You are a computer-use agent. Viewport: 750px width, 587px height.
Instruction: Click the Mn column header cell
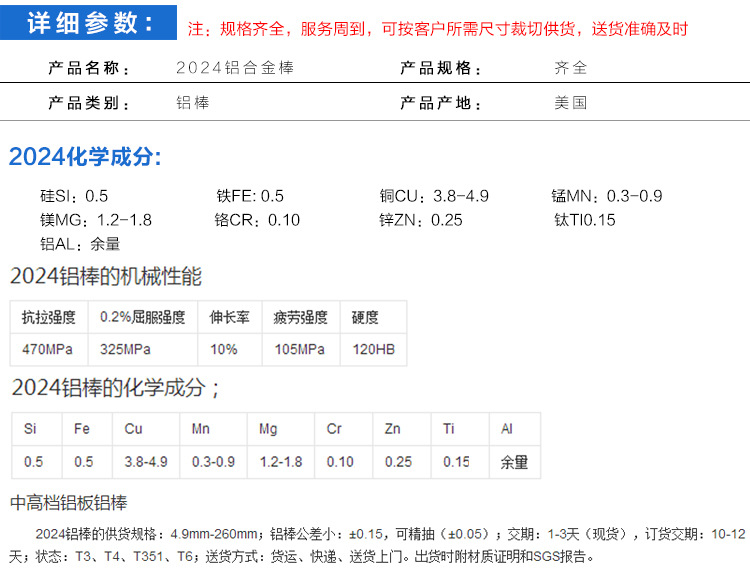(213, 429)
